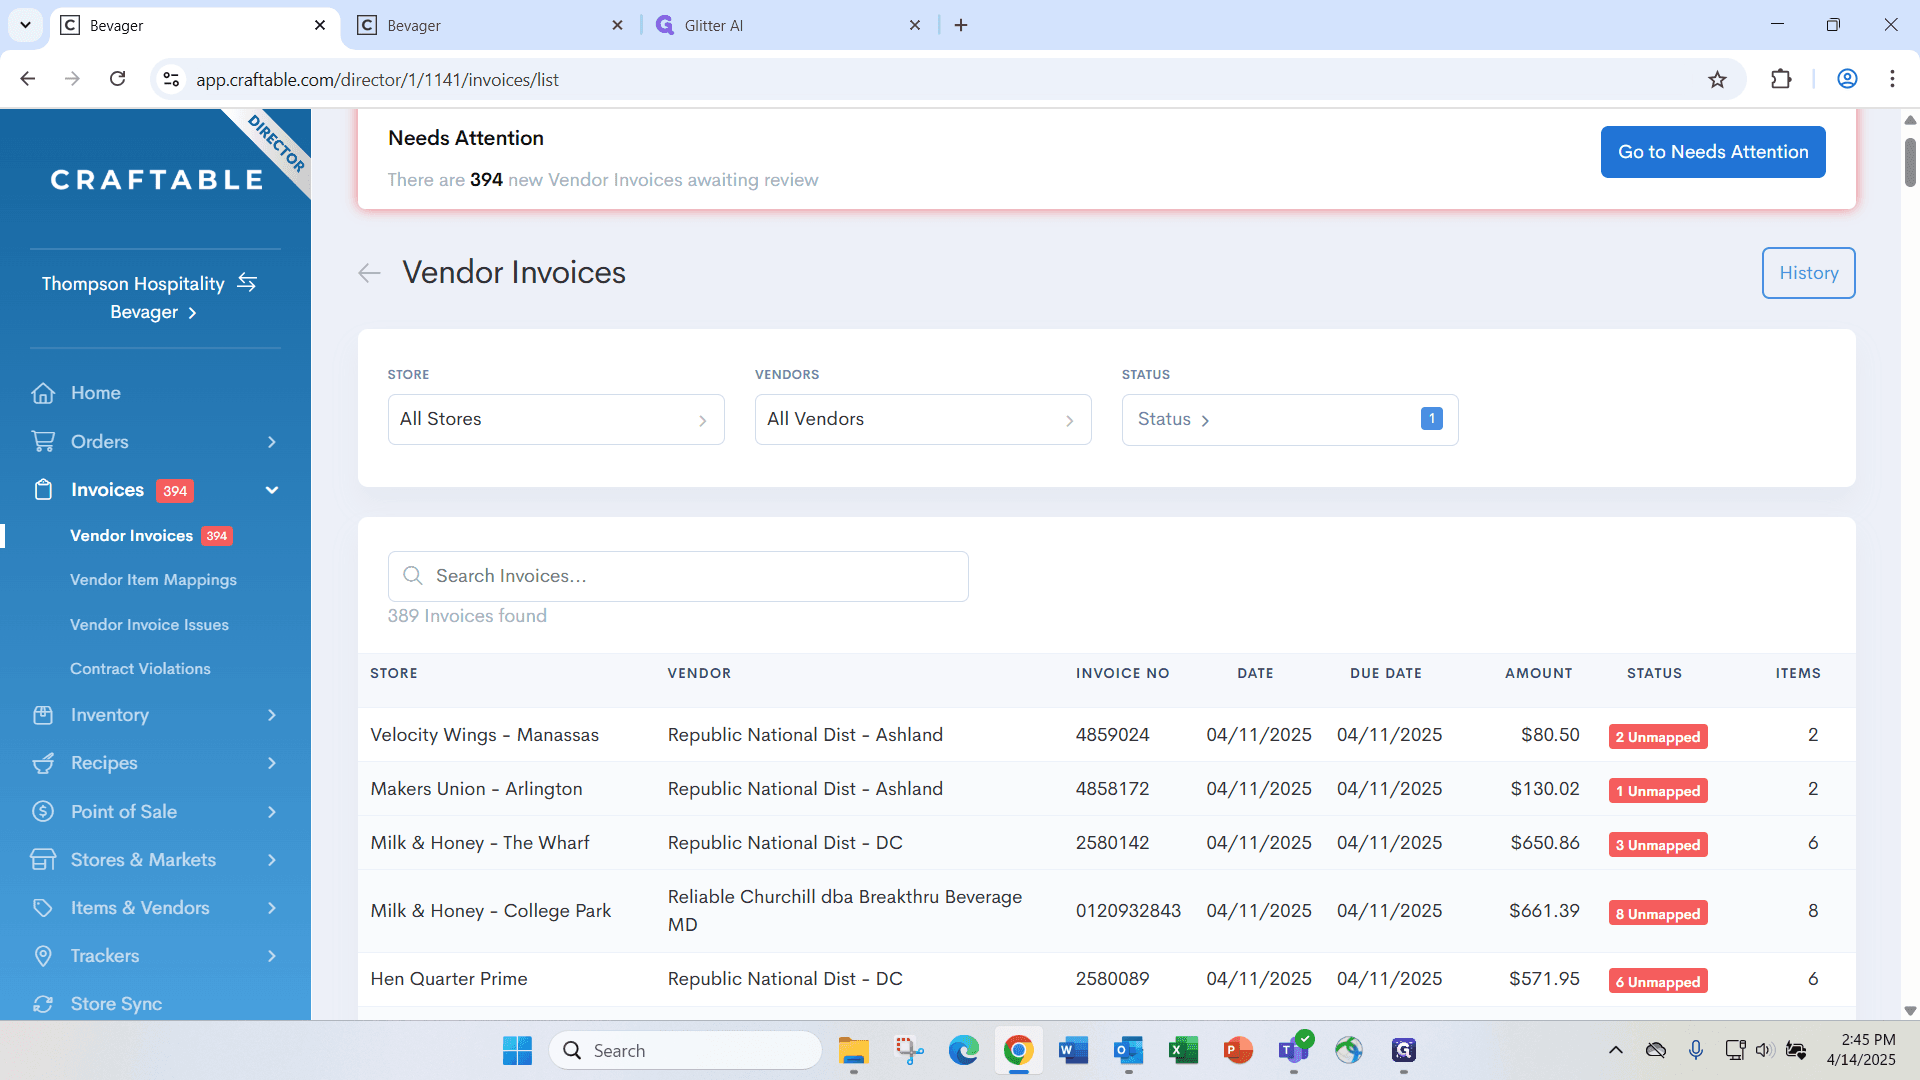Click the Orders cart icon
The width and height of the screenshot is (1920, 1080).
43,441
